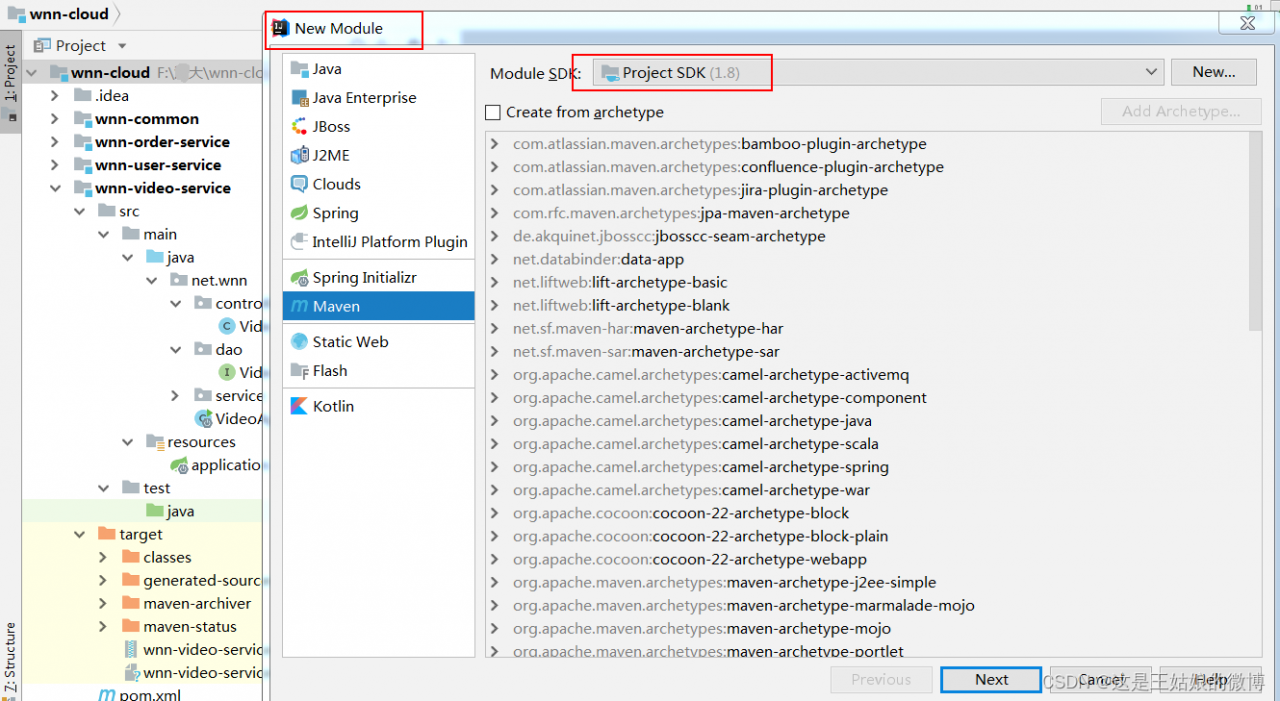Enable Create from archetype checkbox
The width and height of the screenshot is (1280, 701).
[x=492, y=112]
